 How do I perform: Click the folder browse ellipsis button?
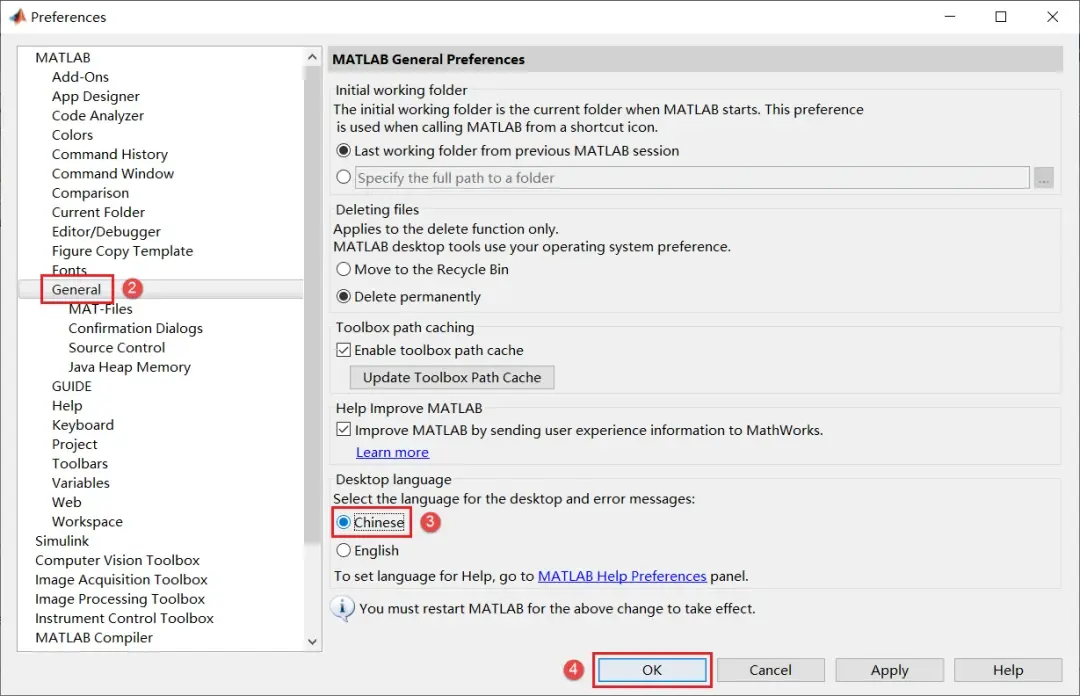tap(1043, 178)
